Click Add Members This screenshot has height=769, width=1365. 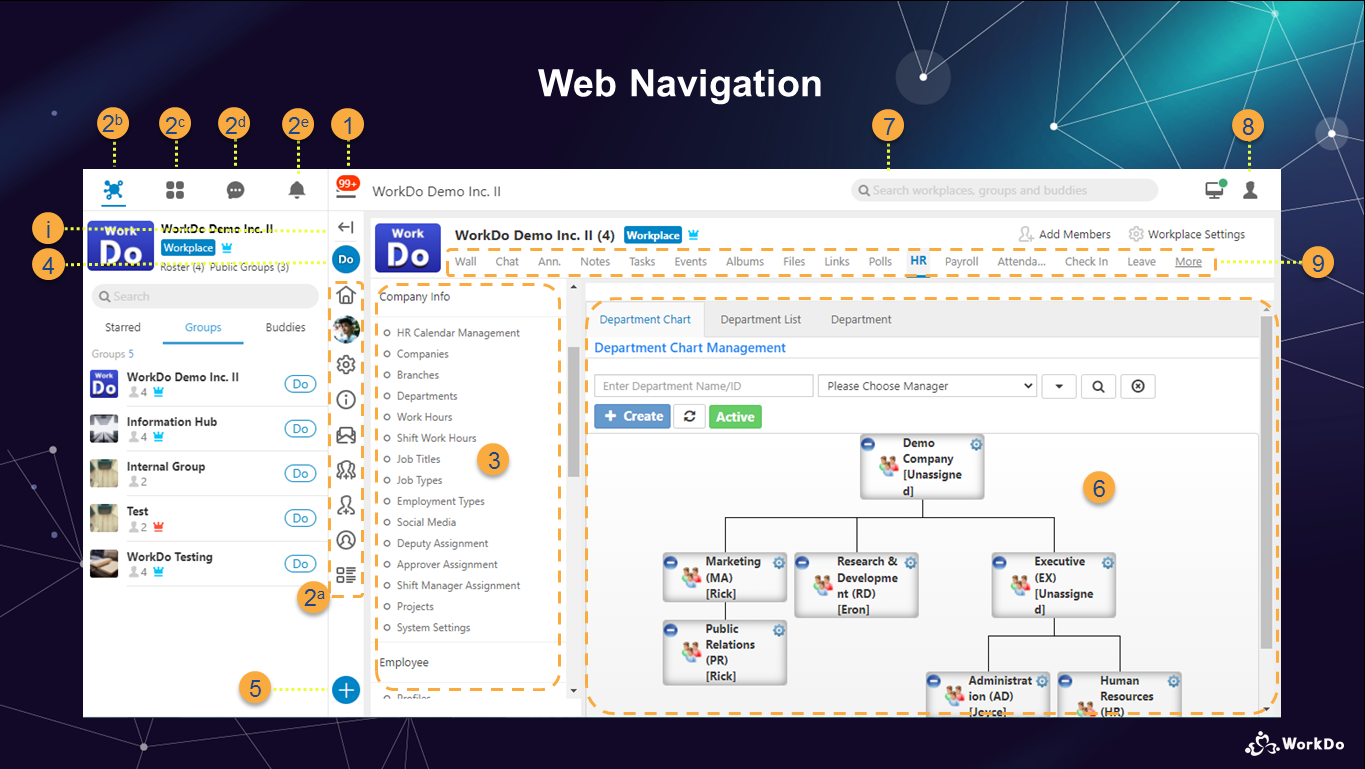1064,234
